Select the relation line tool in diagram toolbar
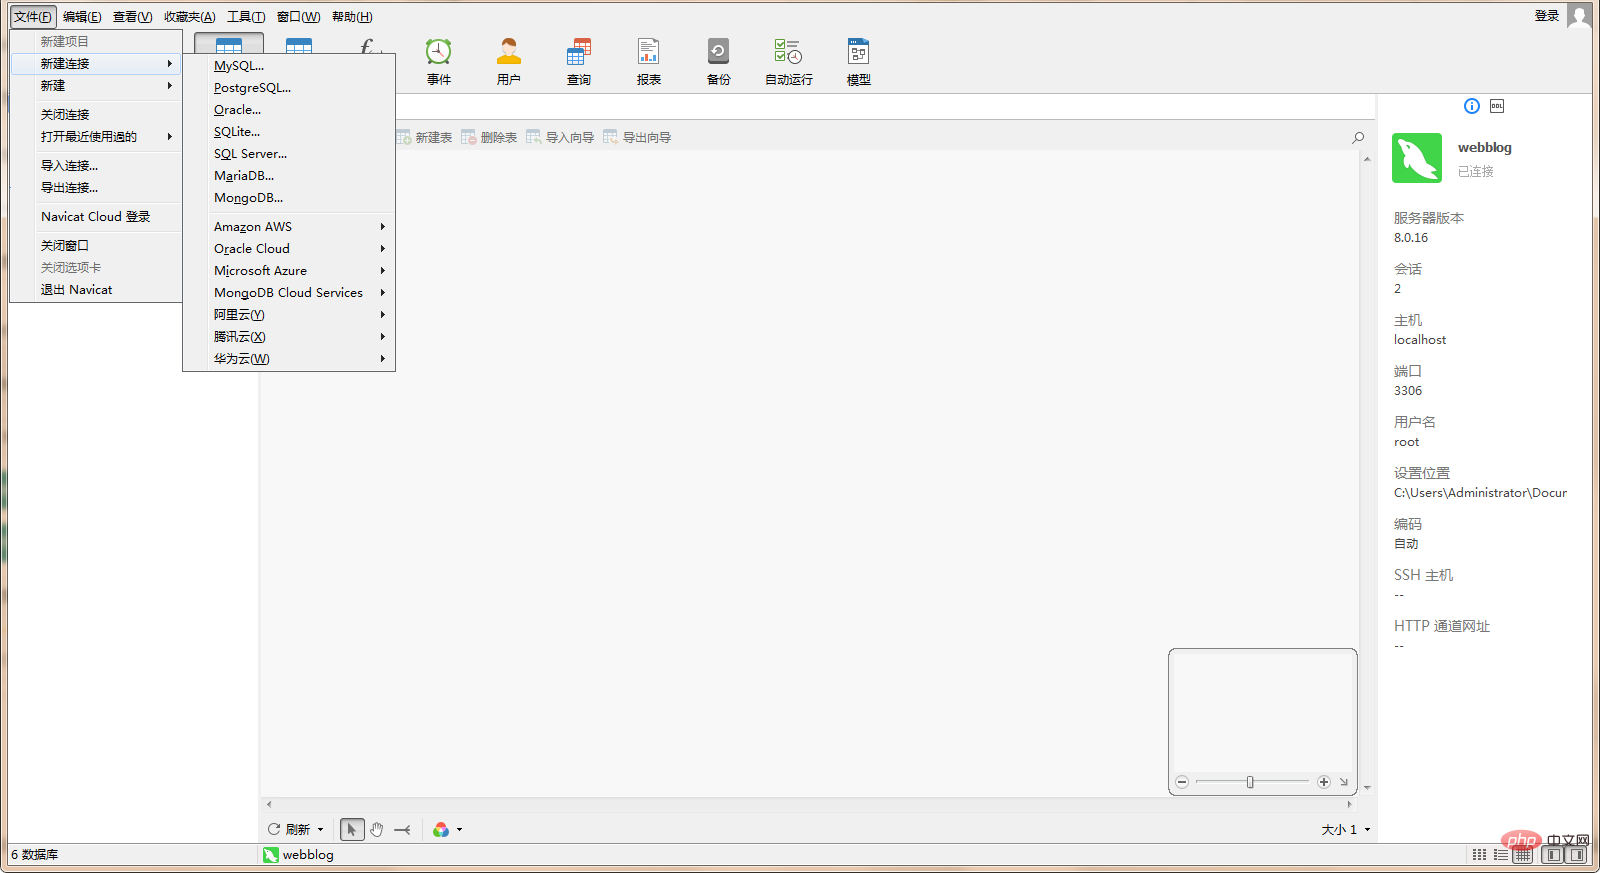 (402, 829)
